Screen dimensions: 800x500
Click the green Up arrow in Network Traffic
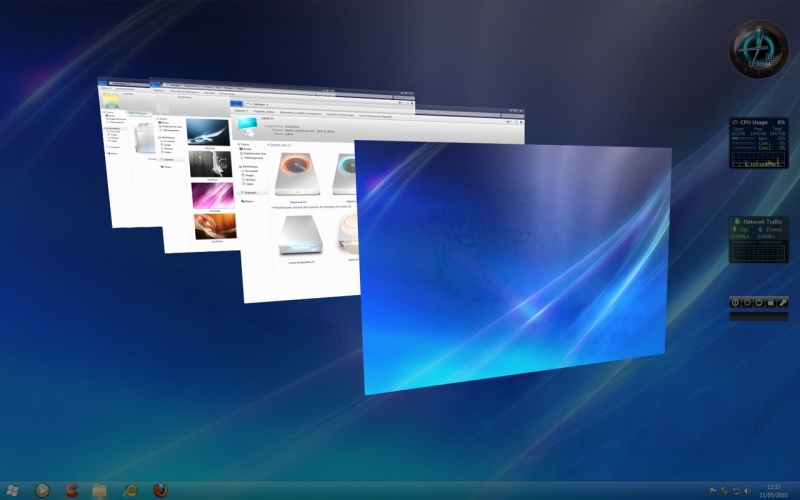point(735,230)
